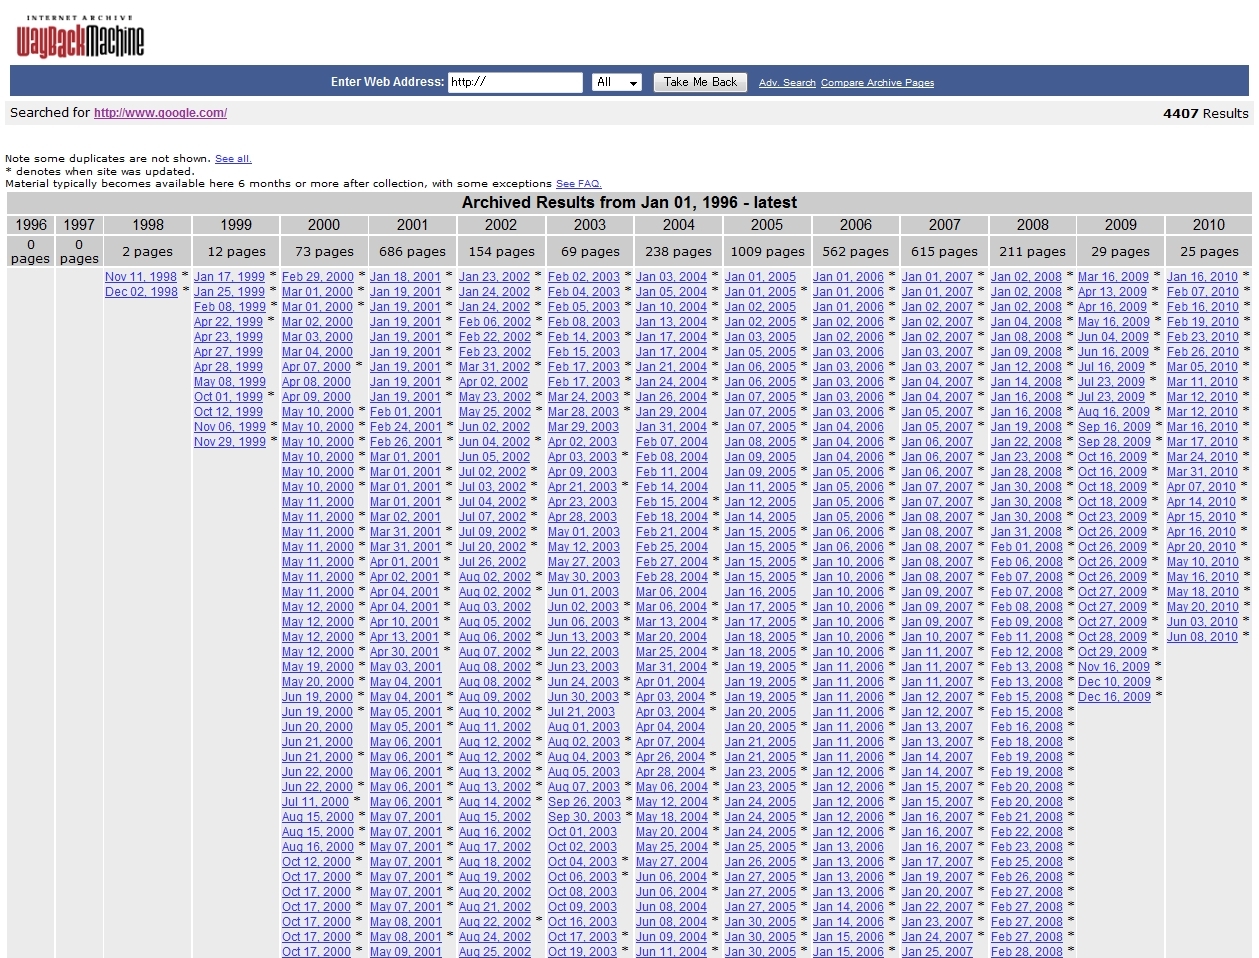Load the Jan 18, 2001 snapshot
Screen dimensions: 1259x958
click(x=405, y=277)
